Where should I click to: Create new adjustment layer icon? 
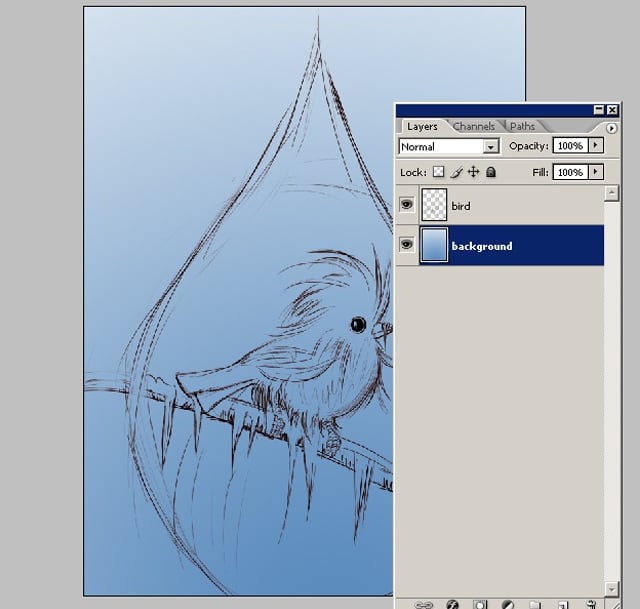click(x=507, y=605)
